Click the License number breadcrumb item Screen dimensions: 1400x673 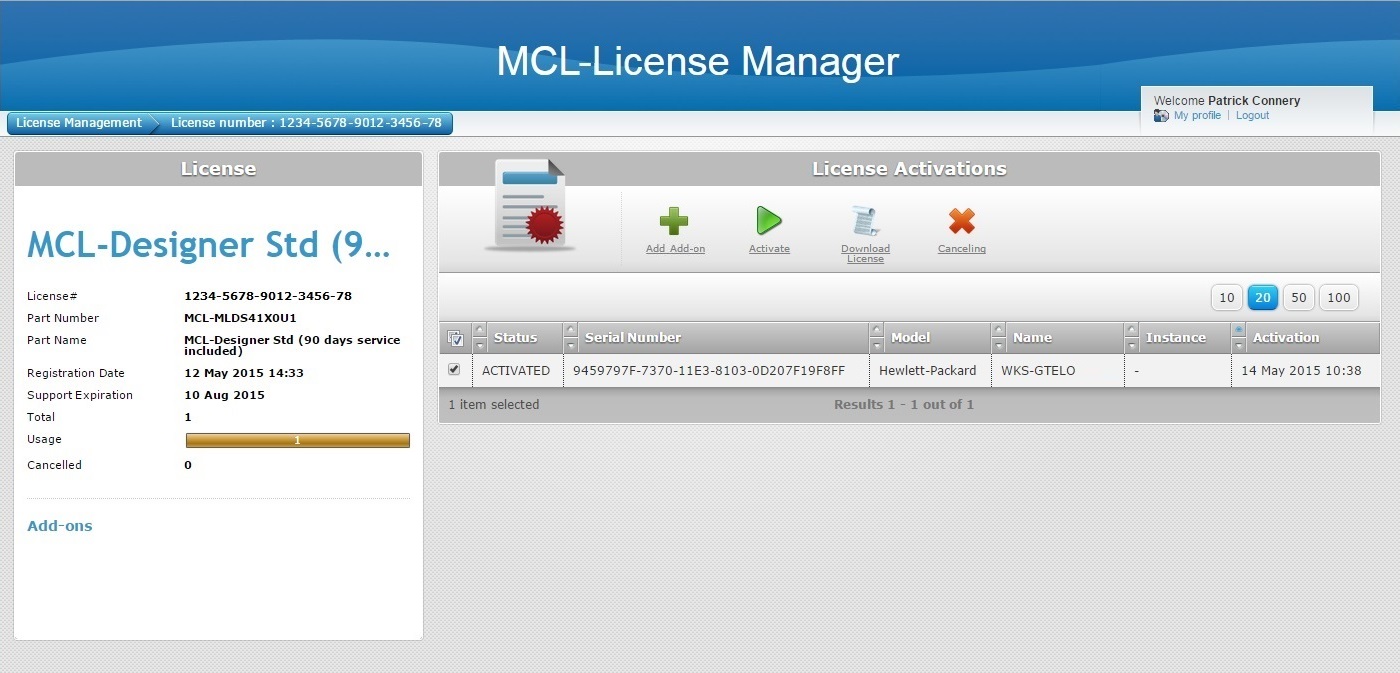306,123
